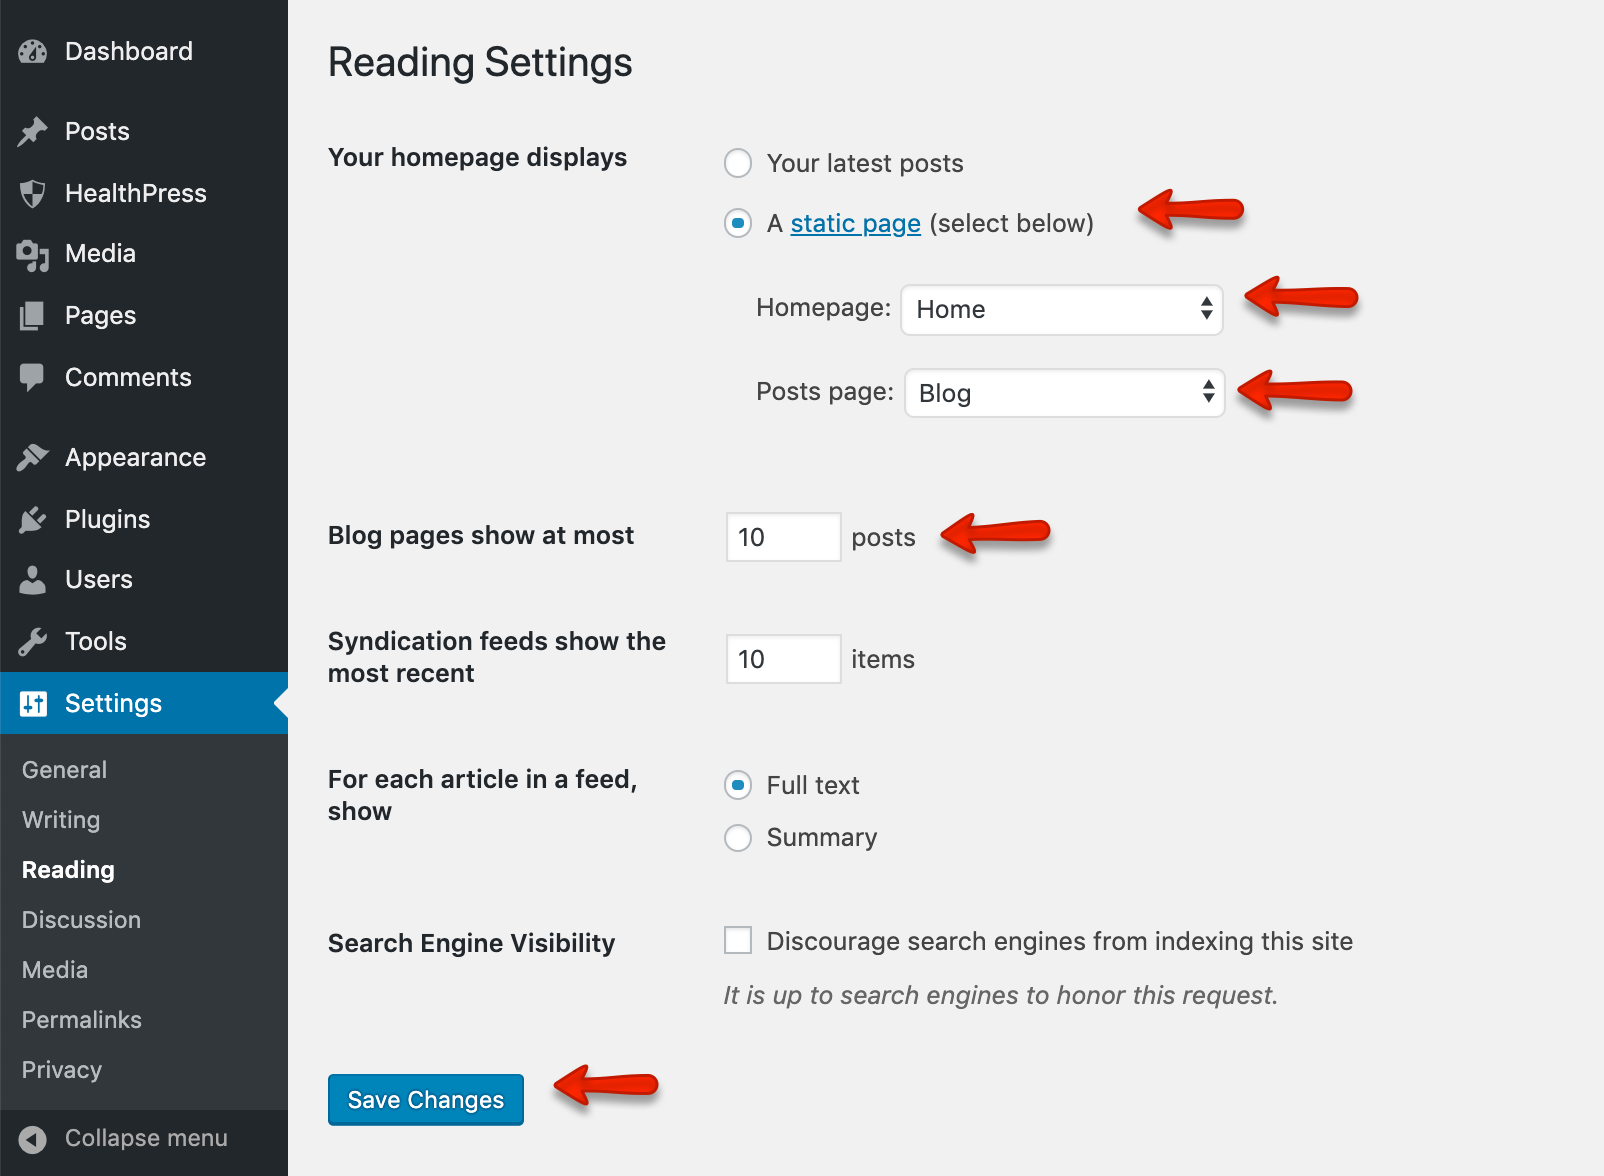Open the 'static page' link
1604x1176 pixels.
click(855, 224)
